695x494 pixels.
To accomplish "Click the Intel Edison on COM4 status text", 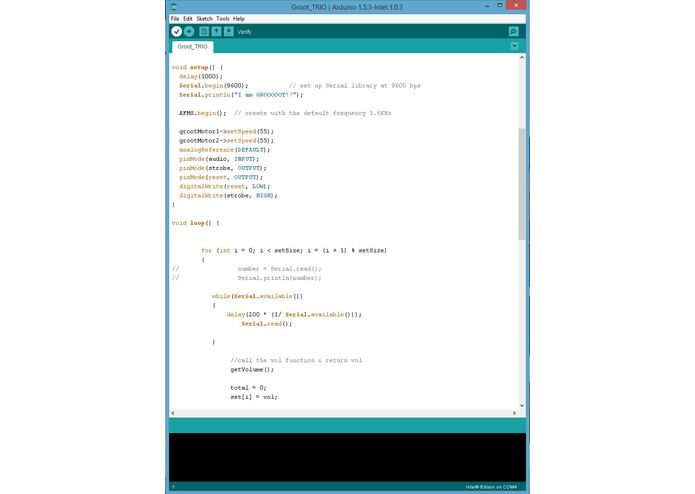I will (x=491, y=487).
